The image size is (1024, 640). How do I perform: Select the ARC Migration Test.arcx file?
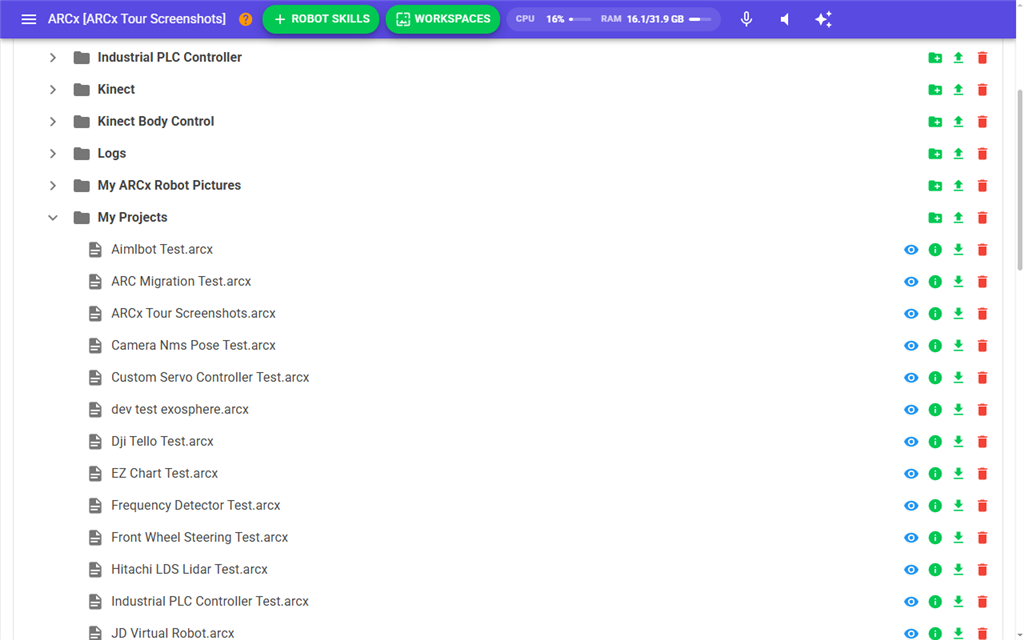(181, 281)
